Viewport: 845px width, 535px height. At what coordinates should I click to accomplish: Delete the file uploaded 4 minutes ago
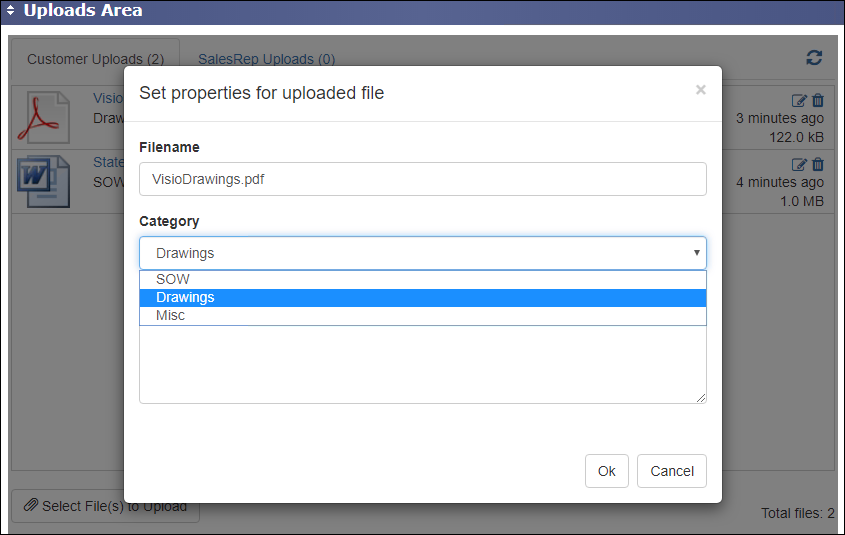818,164
